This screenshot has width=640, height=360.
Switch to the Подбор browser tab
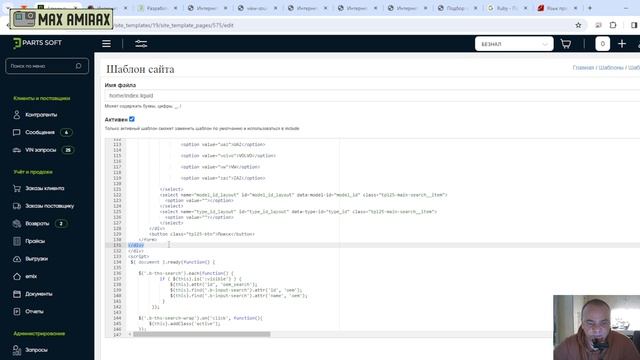pyautogui.click(x=457, y=8)
